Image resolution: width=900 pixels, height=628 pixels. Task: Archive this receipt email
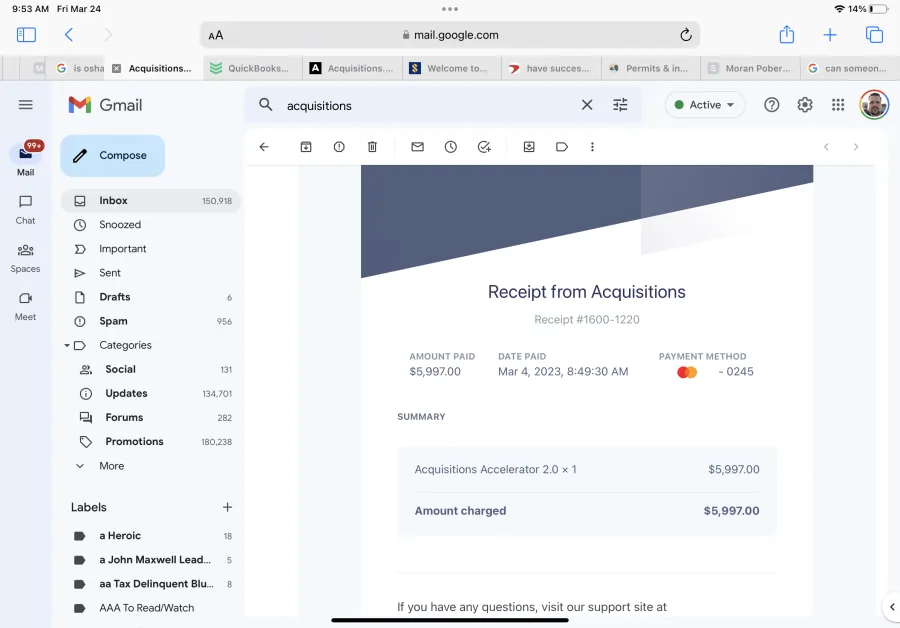(x=306, y=147)
